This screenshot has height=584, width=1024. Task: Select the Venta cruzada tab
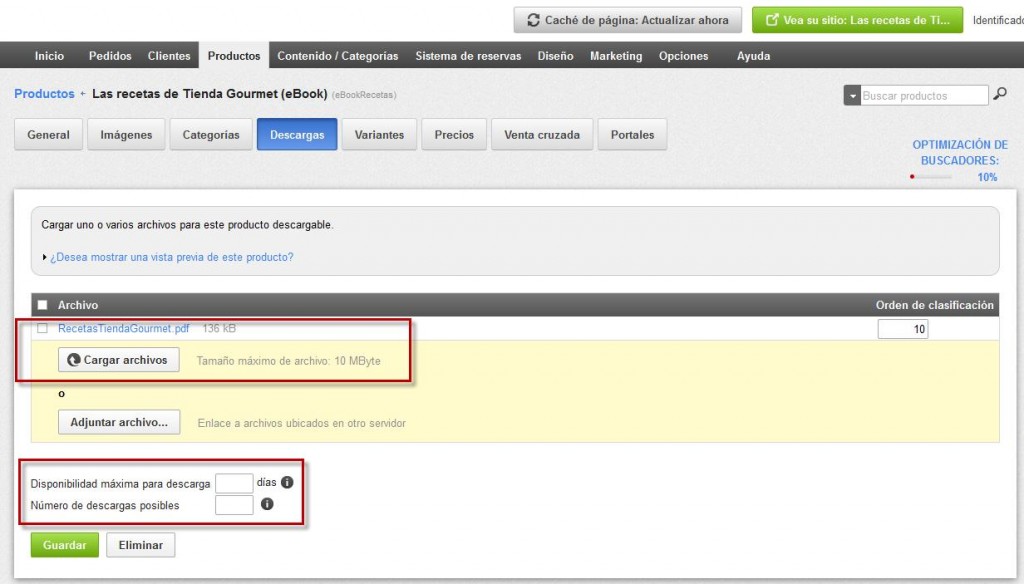pos(542,135)
